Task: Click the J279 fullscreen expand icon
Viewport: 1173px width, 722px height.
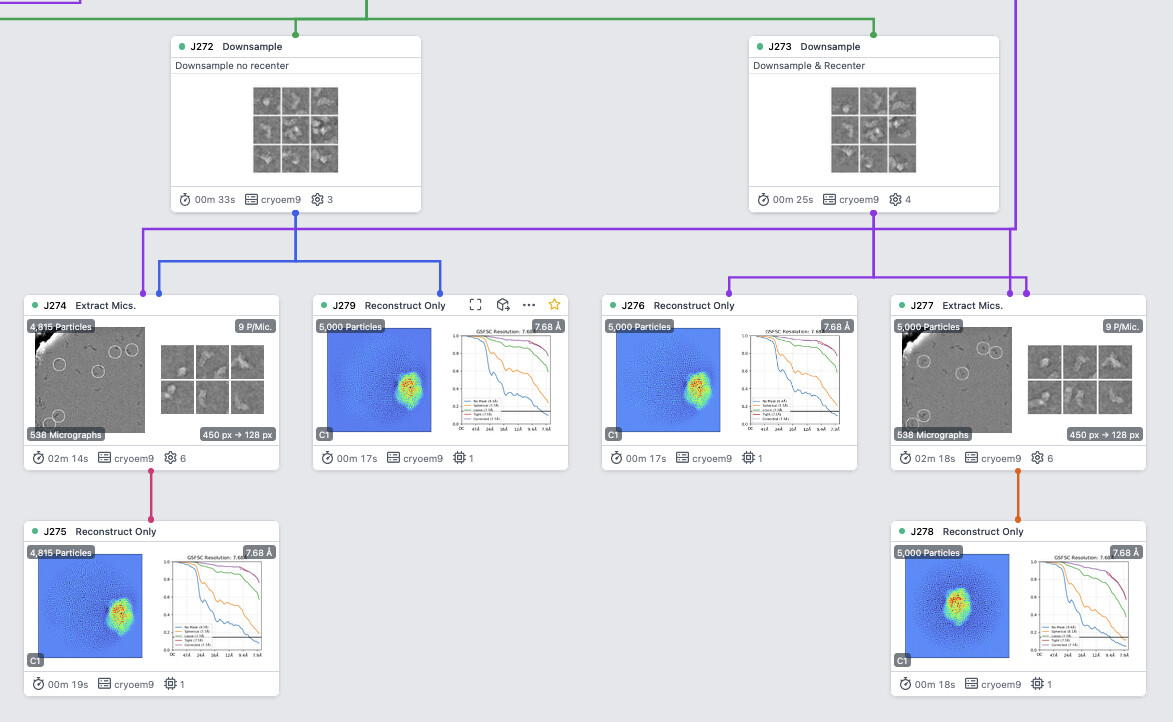Action: click(475, 305)
